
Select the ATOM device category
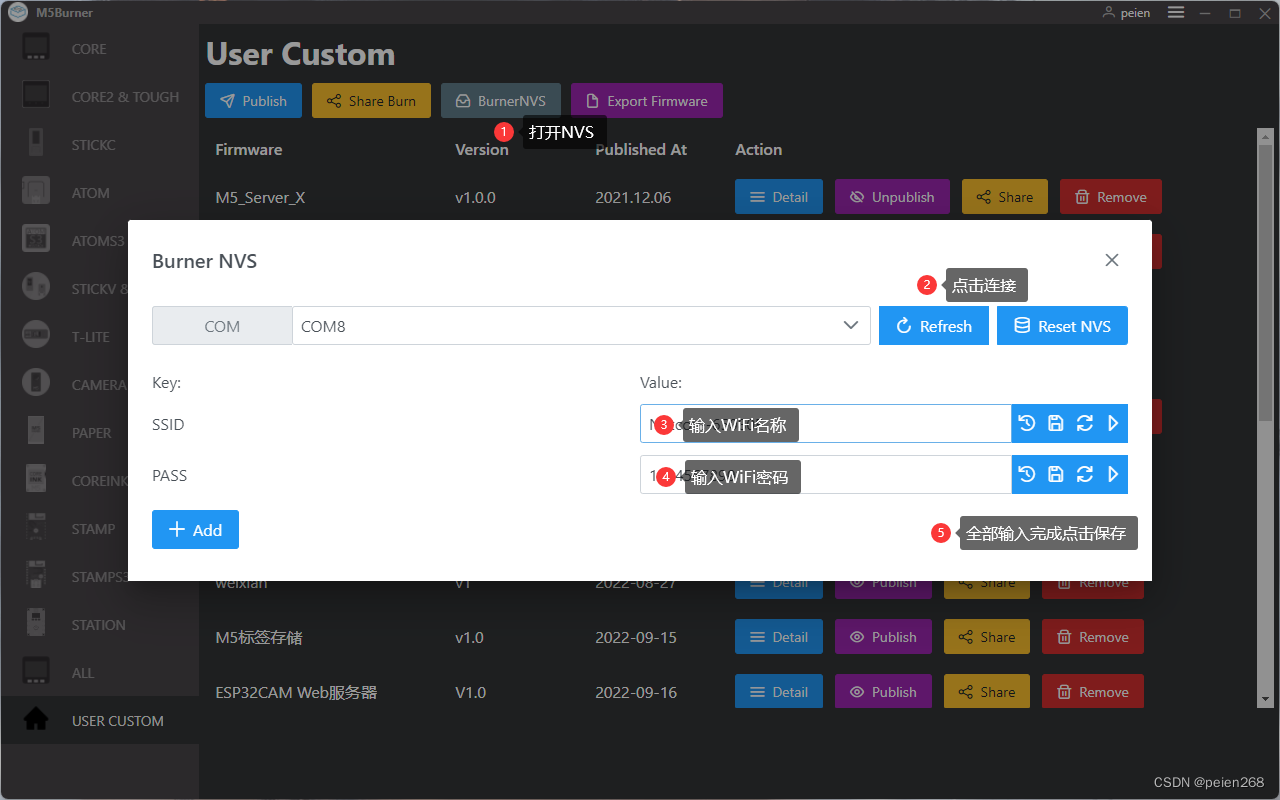99,193
